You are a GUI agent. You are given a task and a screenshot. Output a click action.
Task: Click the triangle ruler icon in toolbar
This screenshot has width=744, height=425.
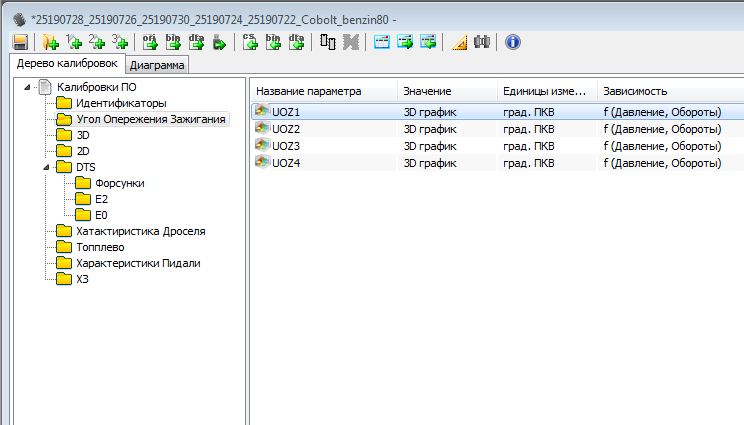point(459,42)
